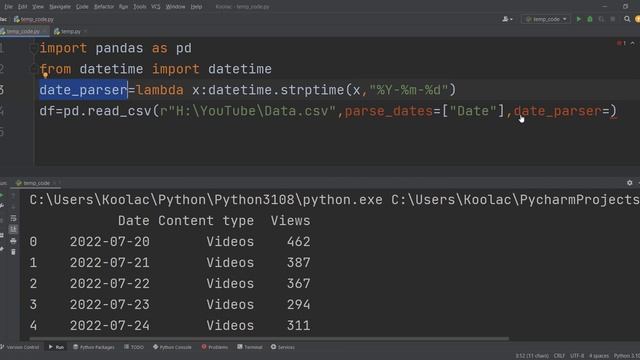The width and height of the screenshot is (640, 360).
Task: Open the Services tool window
Action: click(282, 347)
